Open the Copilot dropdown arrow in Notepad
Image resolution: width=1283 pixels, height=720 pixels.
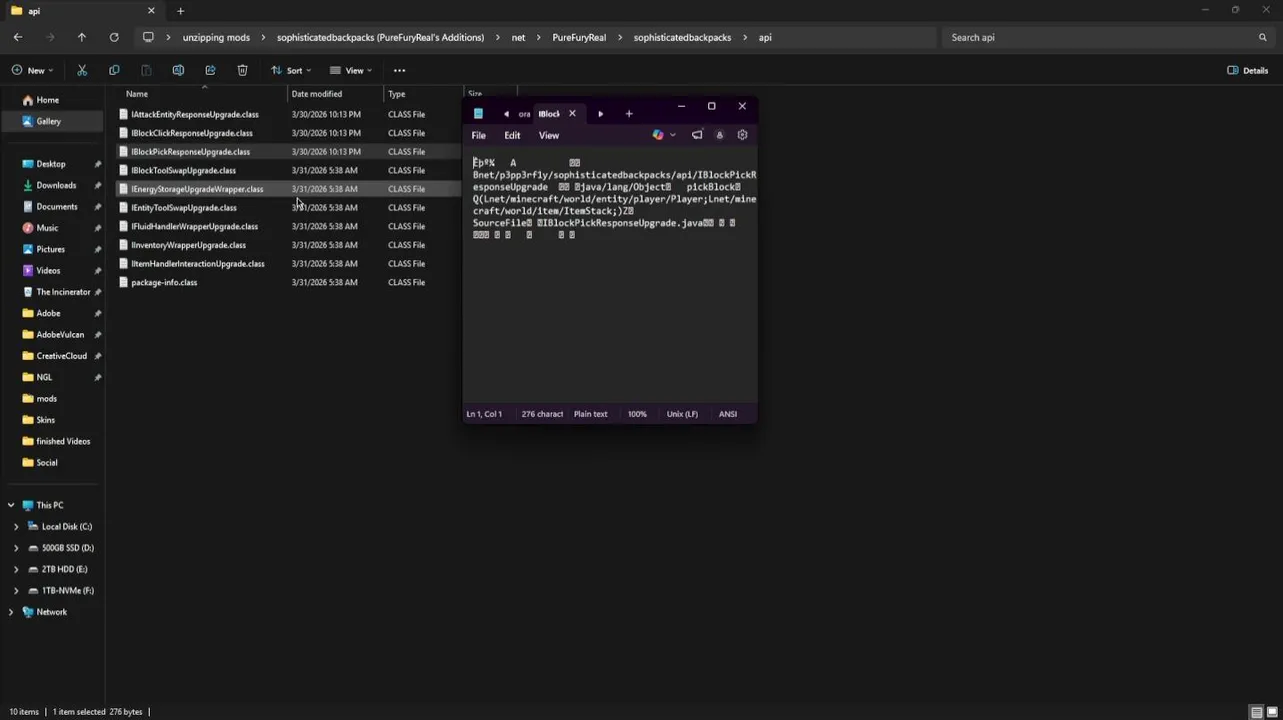(673, 135)
